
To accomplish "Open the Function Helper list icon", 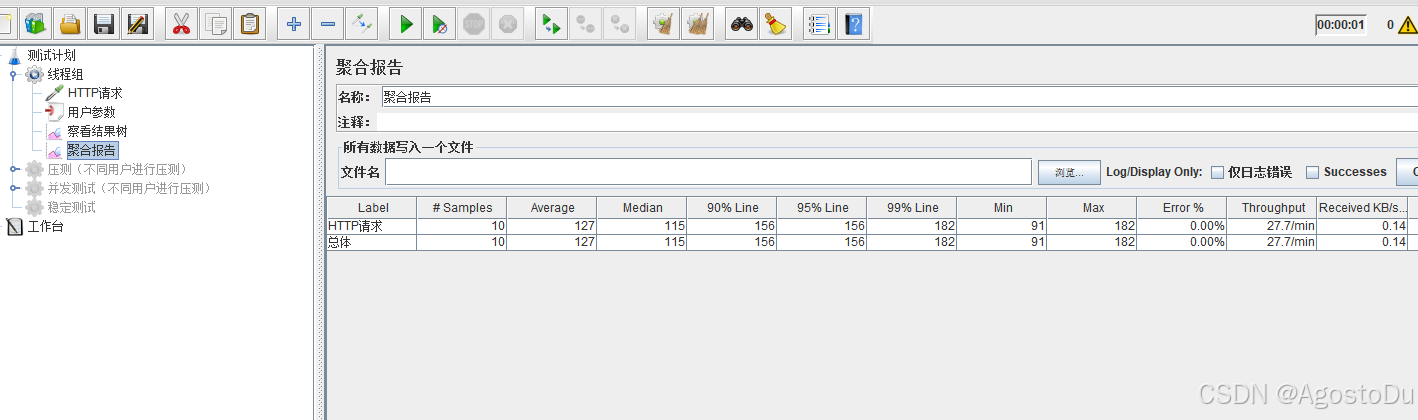I will point(819,23).
